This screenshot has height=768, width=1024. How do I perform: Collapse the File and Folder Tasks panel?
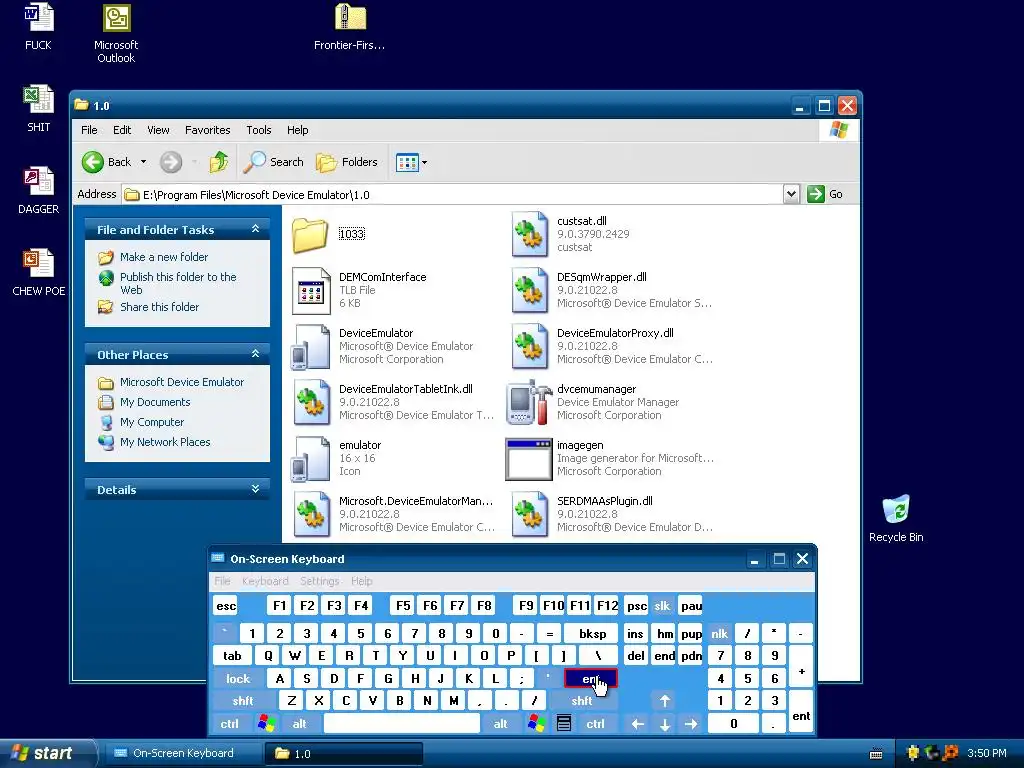pos(255,229)
